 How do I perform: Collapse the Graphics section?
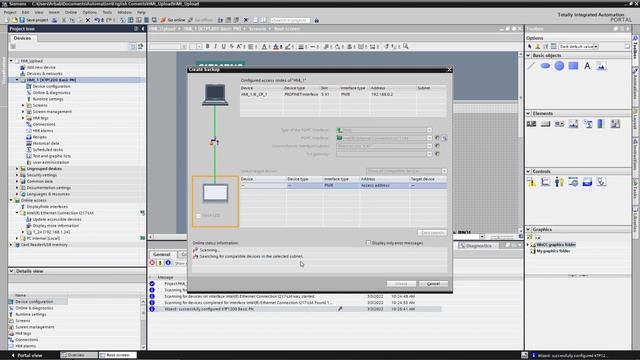pyautogui.click(x=528, y=229)
